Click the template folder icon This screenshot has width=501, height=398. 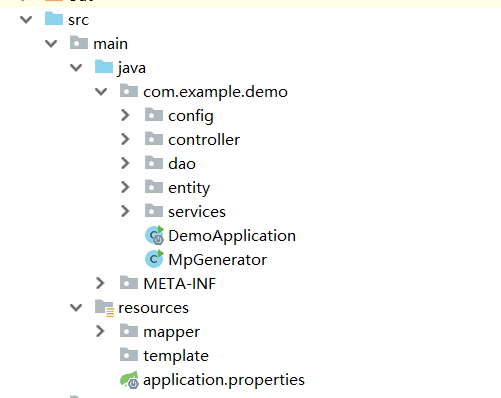click(x=129, y=355)
